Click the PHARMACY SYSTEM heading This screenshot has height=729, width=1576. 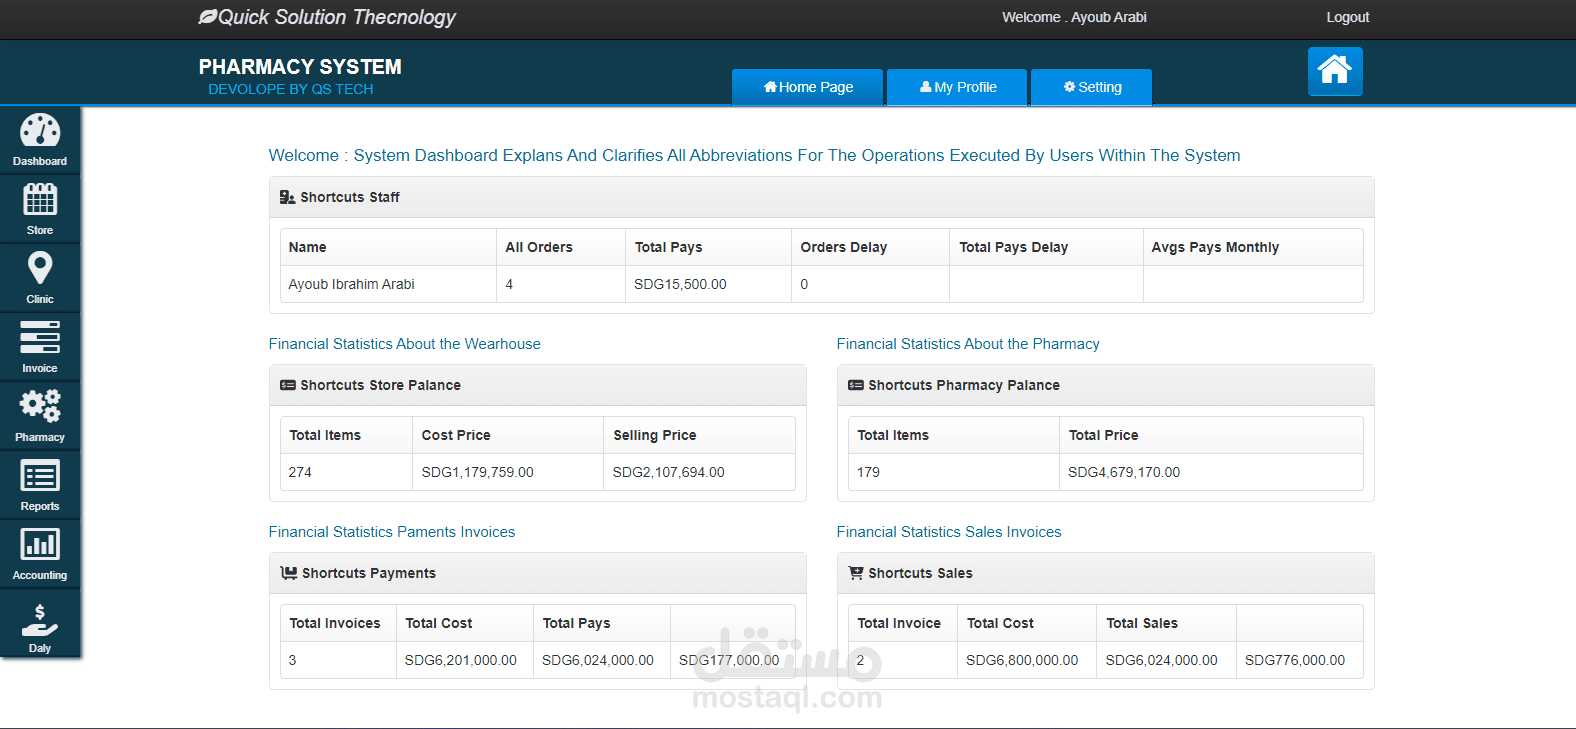300,67
